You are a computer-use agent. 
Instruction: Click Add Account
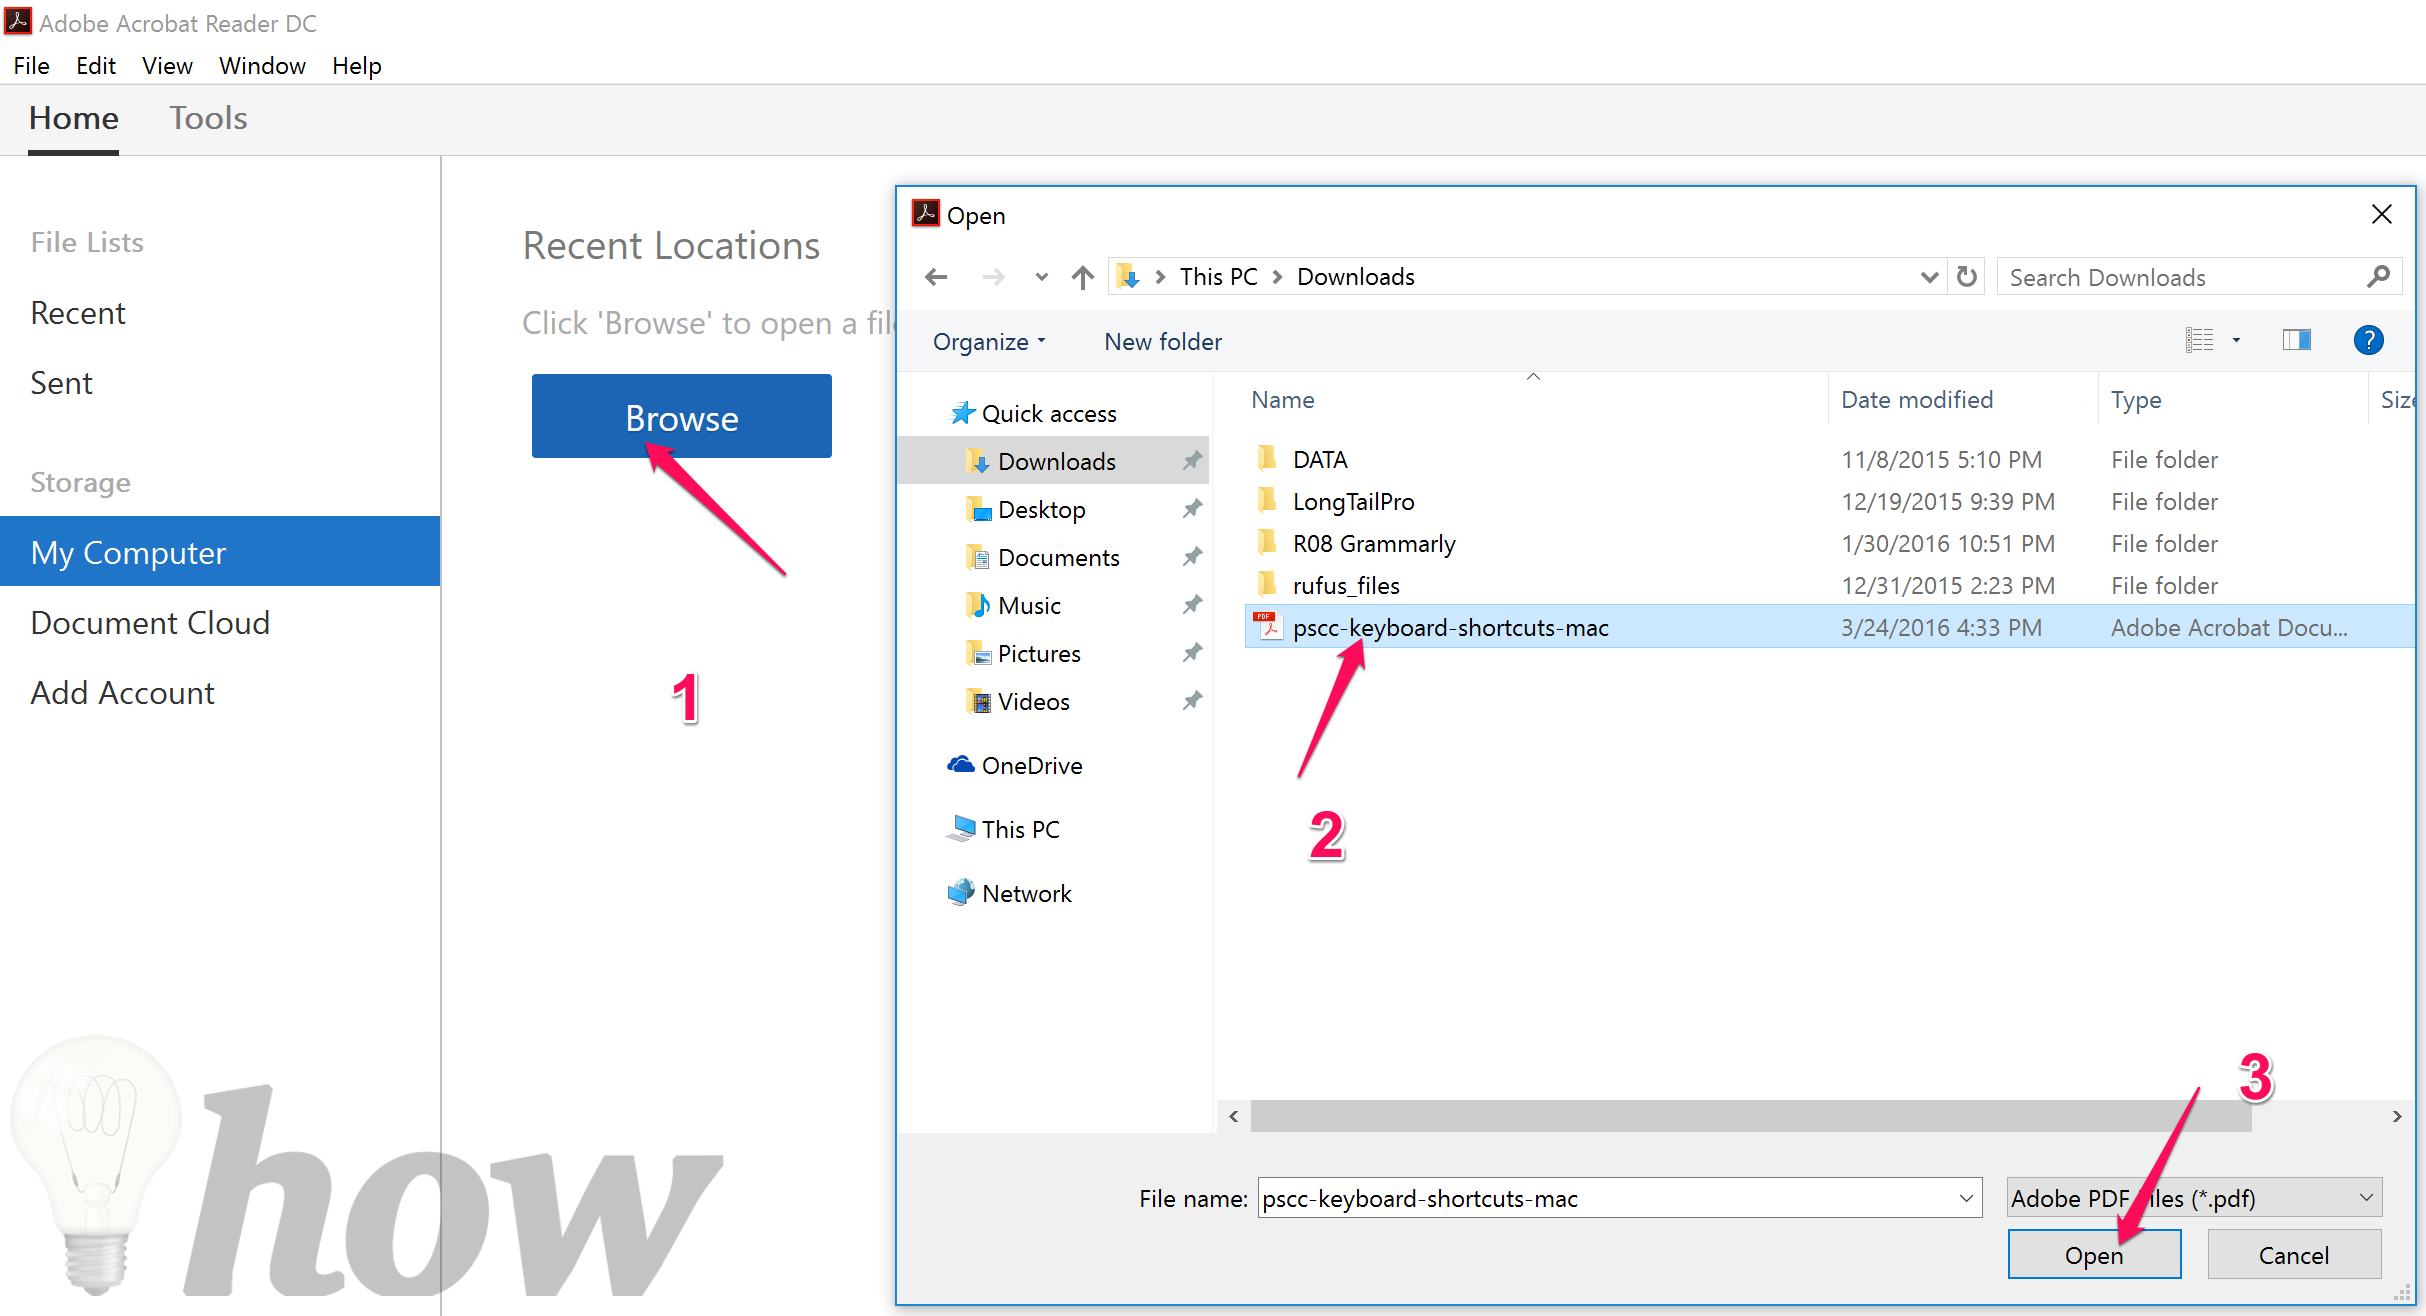tap(122, 693)
